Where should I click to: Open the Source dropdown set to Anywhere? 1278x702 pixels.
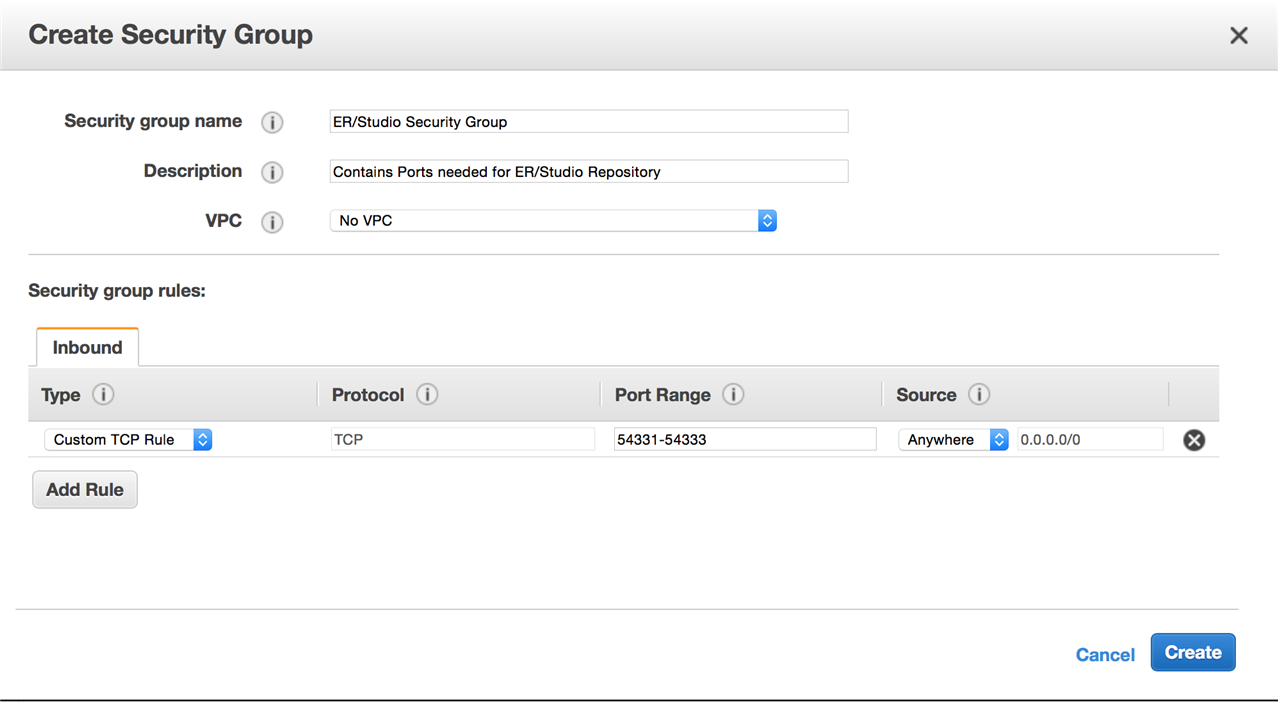click(x=953, y=440)
